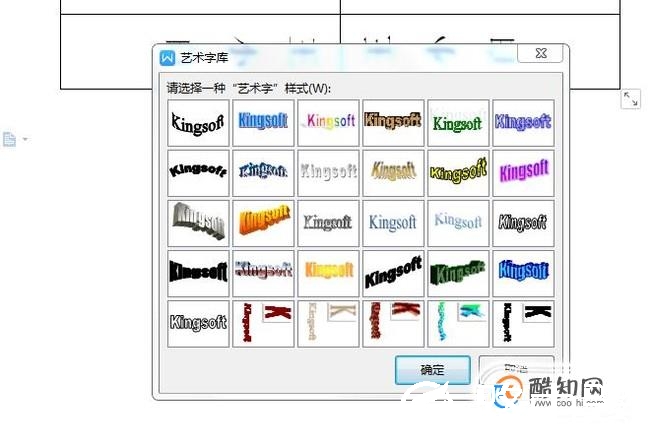Click the document page icon at left margin
The width and height of the screenshot is (652, 446).
coord(9,139)
